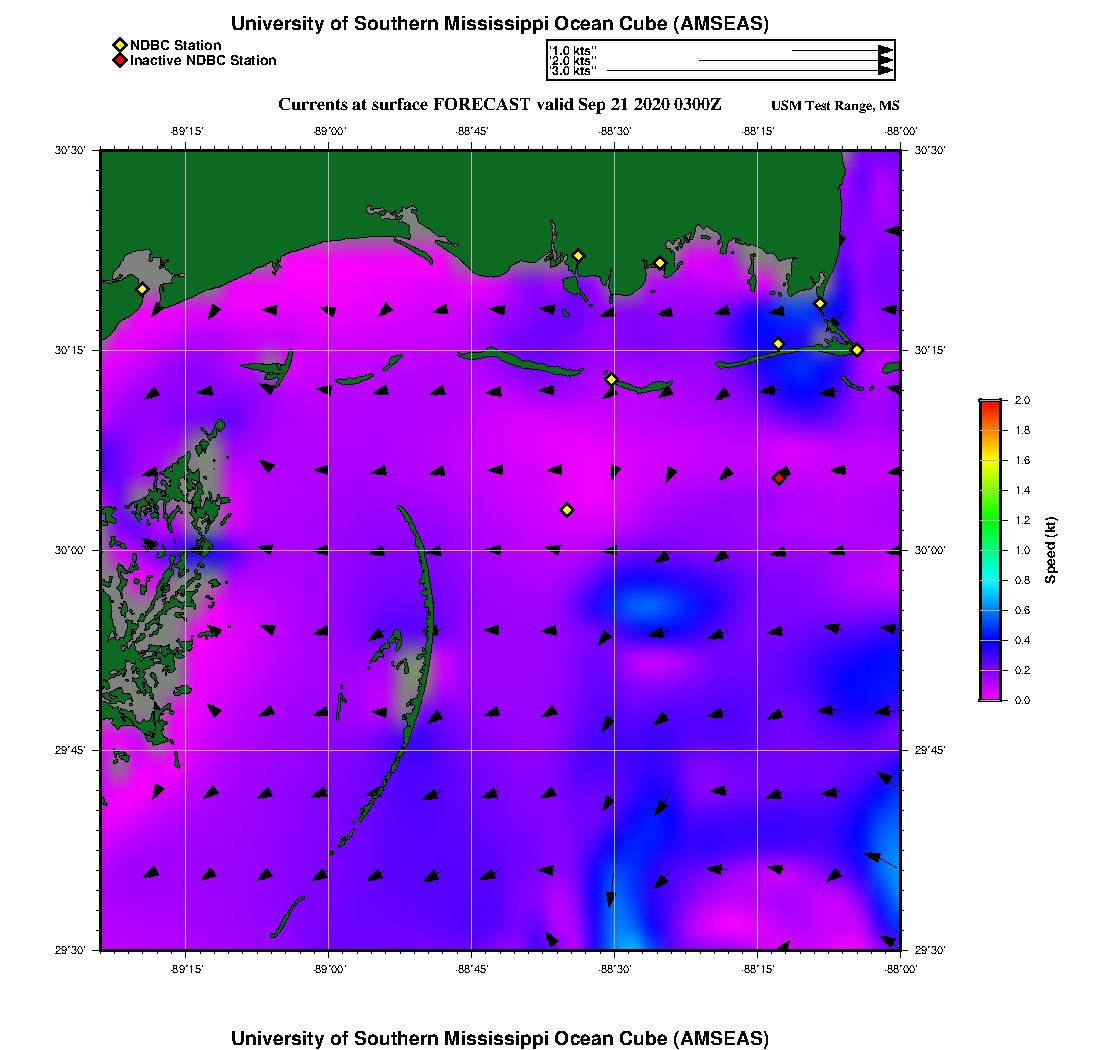Click the 'Speed (kt)' colorbar label

tap(1051, 550)
